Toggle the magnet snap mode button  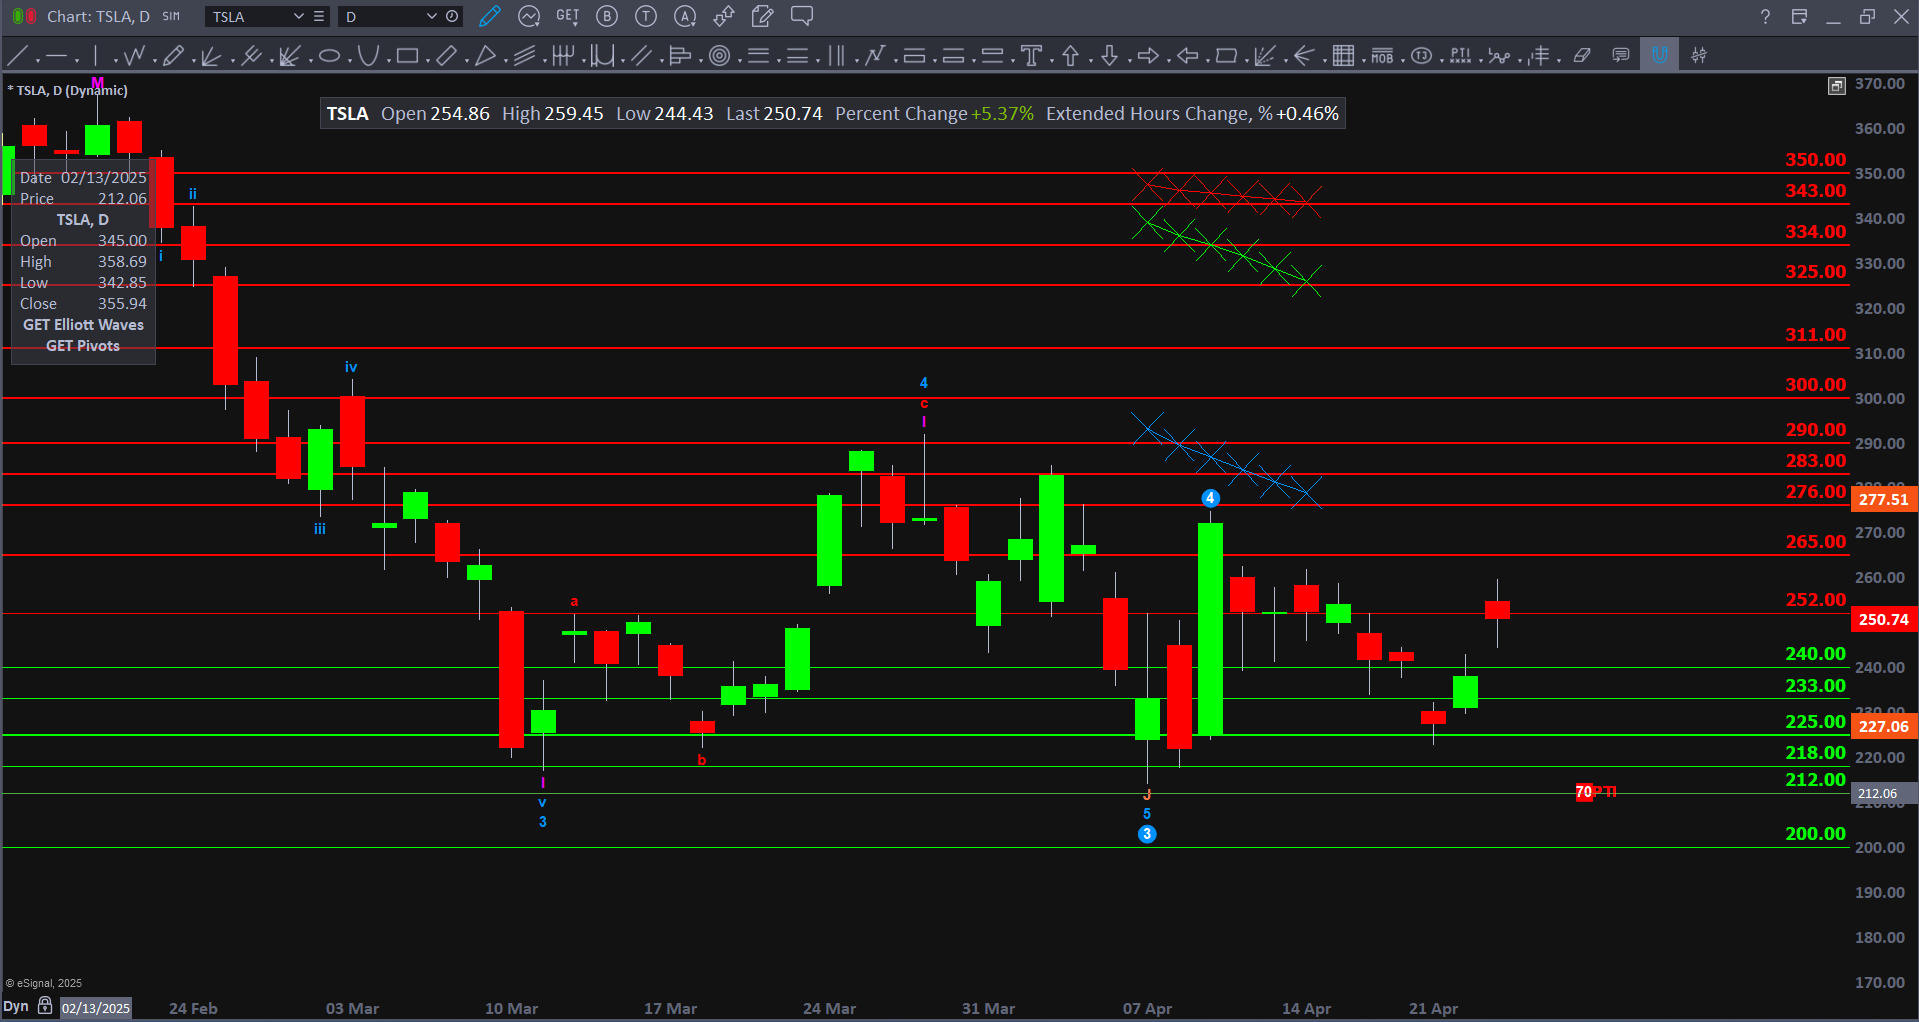[x=1660, y=56]
